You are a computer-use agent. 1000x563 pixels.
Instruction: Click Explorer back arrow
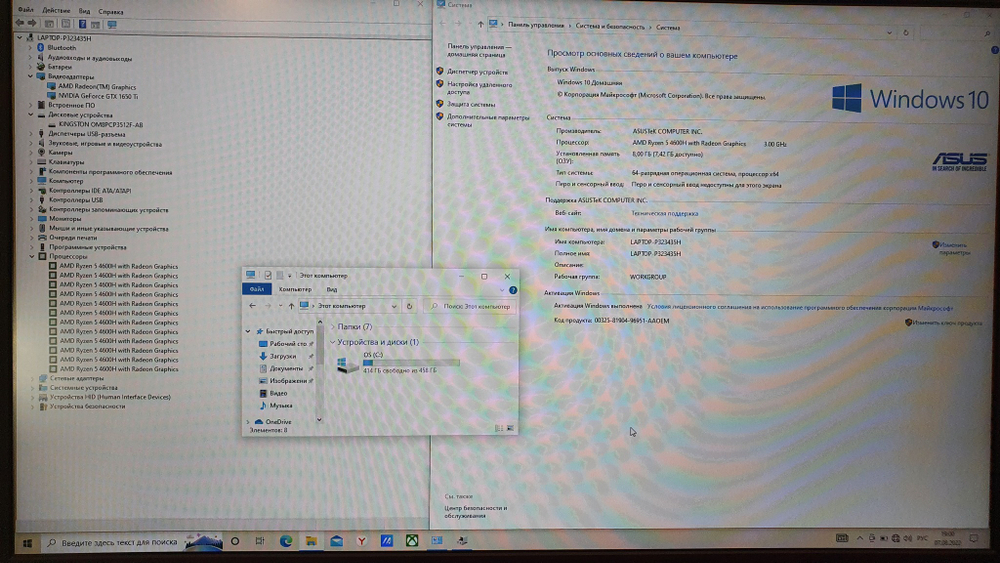(x=253, y=306)
